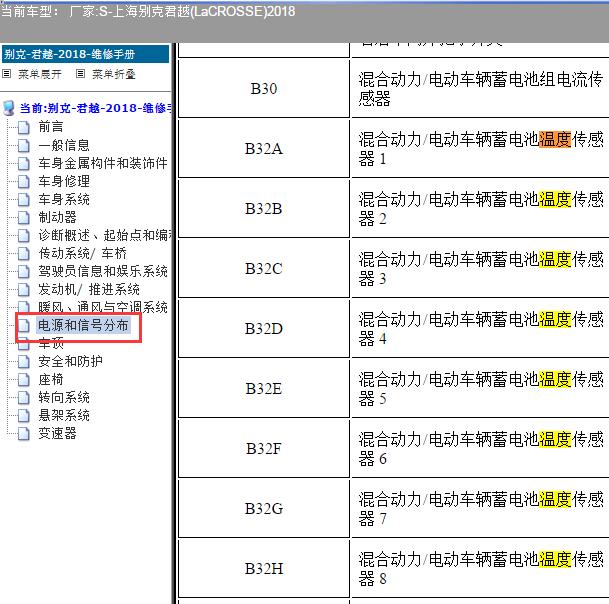609x604 pixels.
Task: Click the page icon beside 转向系统
Action: [x=24, y=397]
